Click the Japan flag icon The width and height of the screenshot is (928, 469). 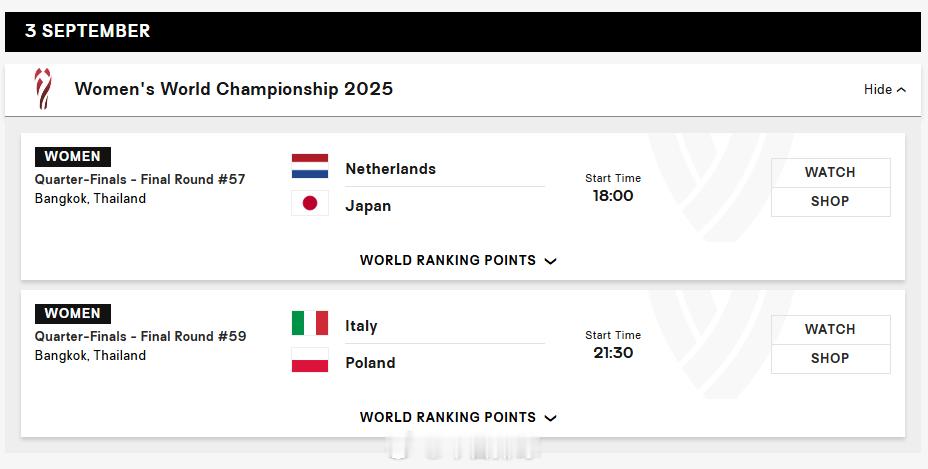(310, 203)
